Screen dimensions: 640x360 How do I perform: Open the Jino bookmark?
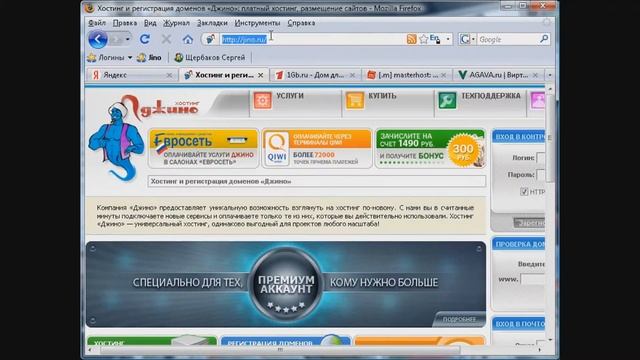pyautogui.click(x=149, y=58)
